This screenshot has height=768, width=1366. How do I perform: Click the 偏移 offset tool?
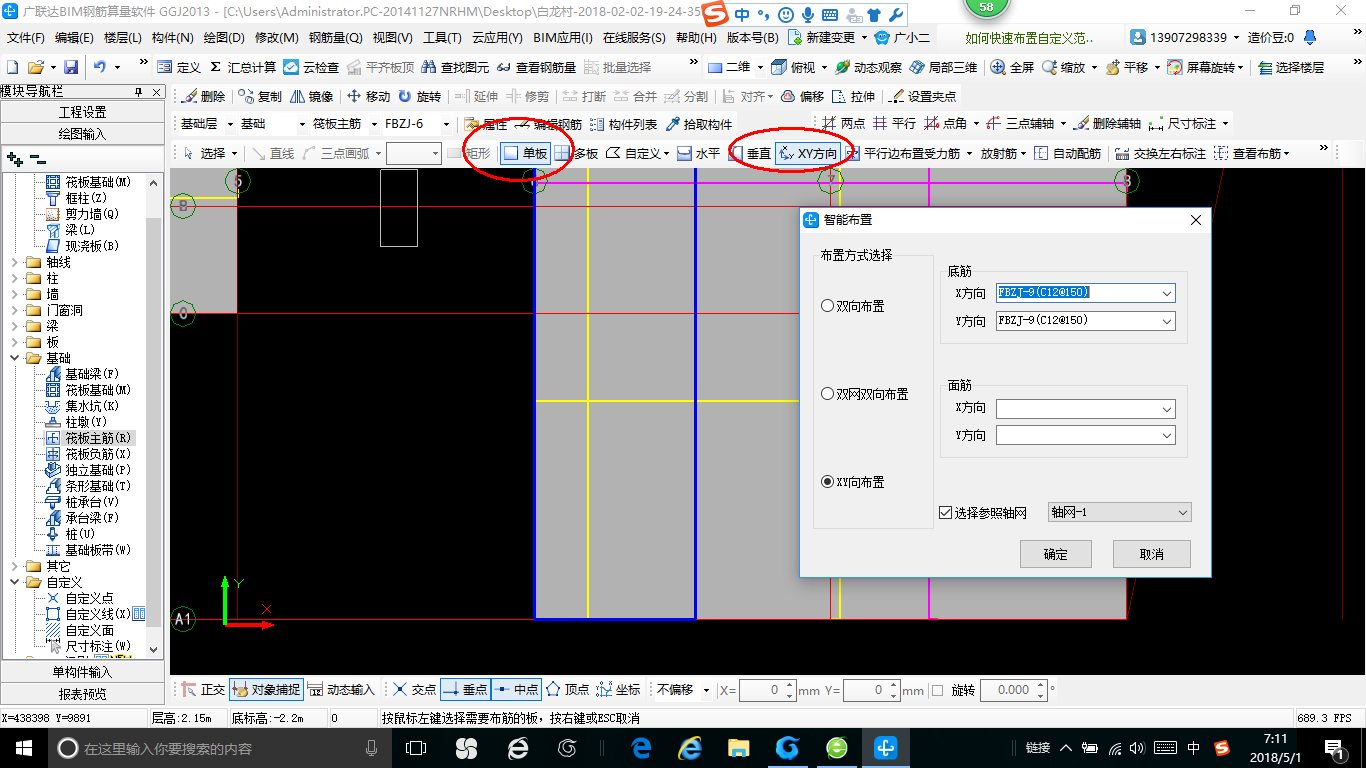point(802,97)
